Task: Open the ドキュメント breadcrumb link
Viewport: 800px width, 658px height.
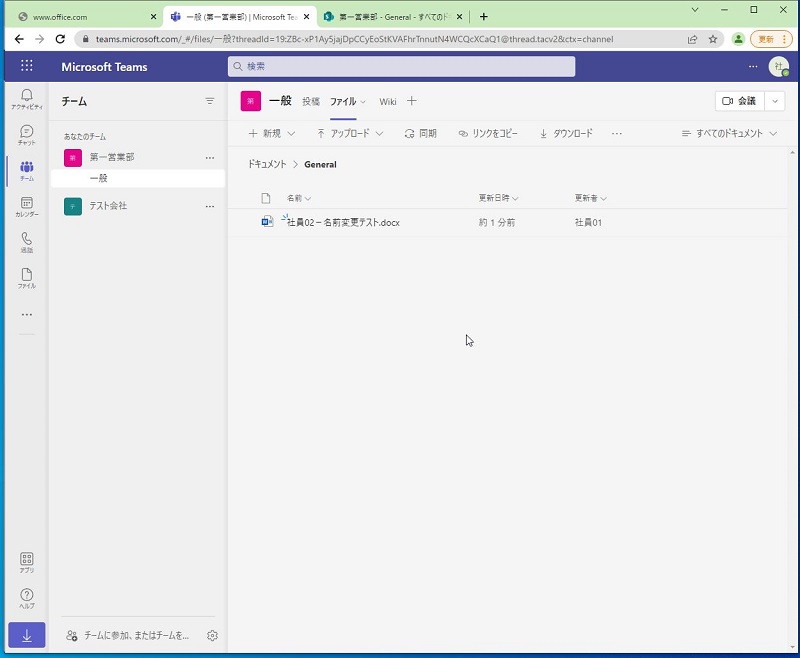Action: (267, 164)
